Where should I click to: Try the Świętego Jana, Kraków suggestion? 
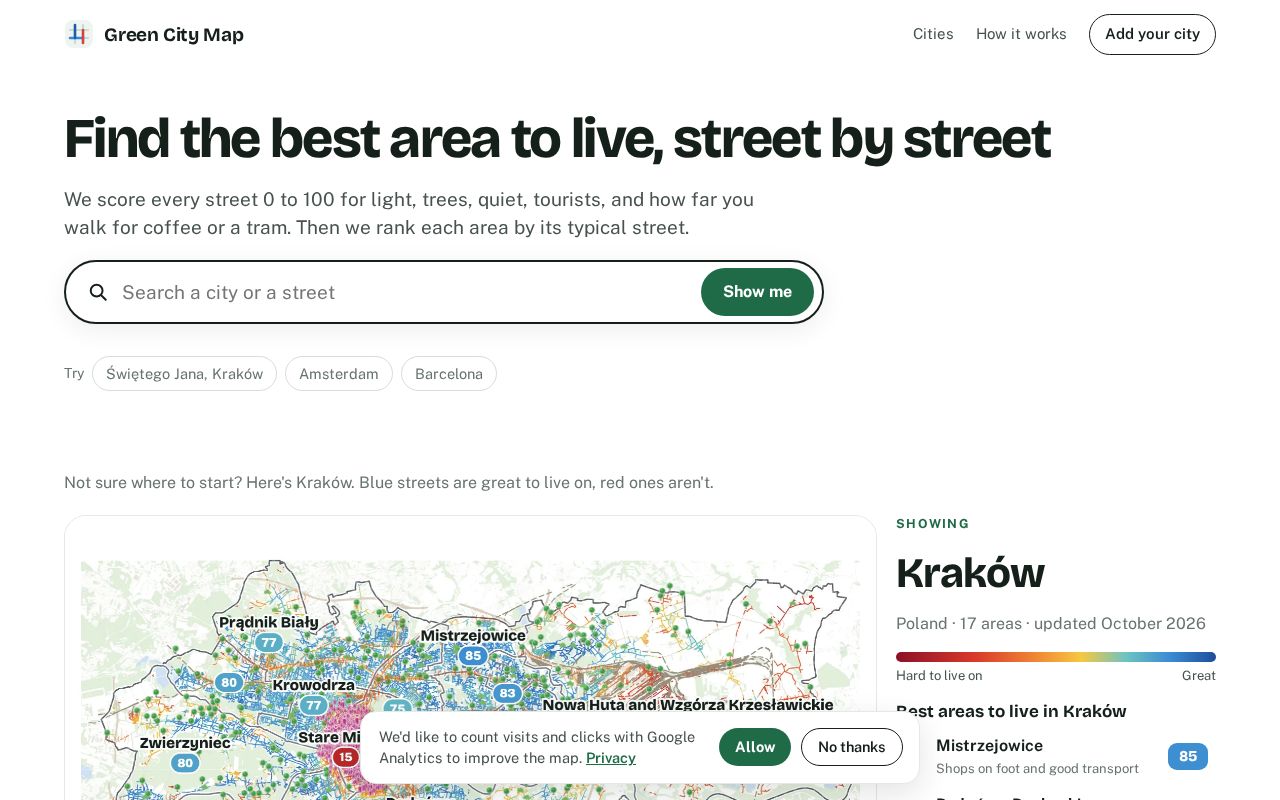click(184, 374)
